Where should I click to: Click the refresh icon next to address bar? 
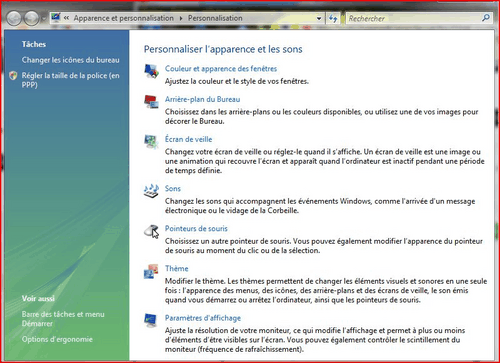(333, 18)
